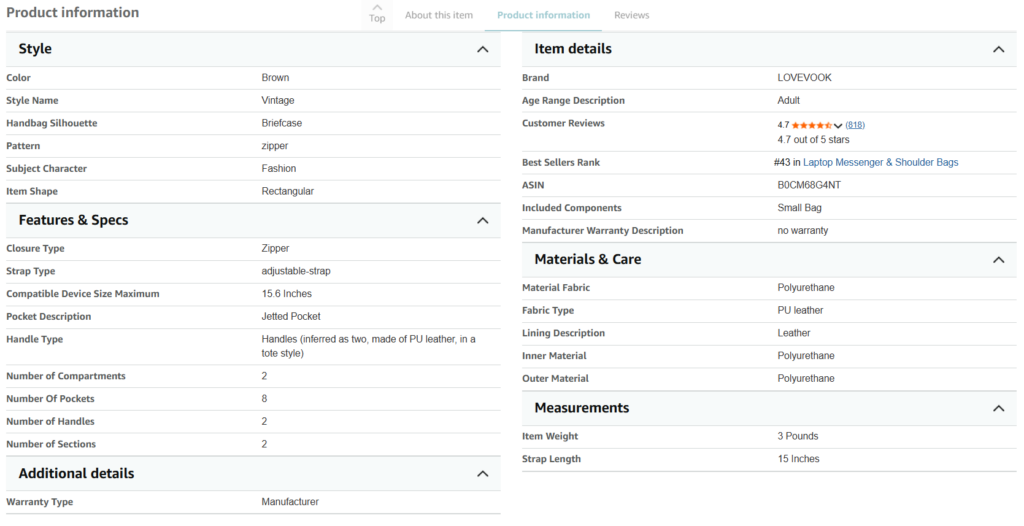Click the Manufacturer Warranty Description label

click(x=602, y=231)
